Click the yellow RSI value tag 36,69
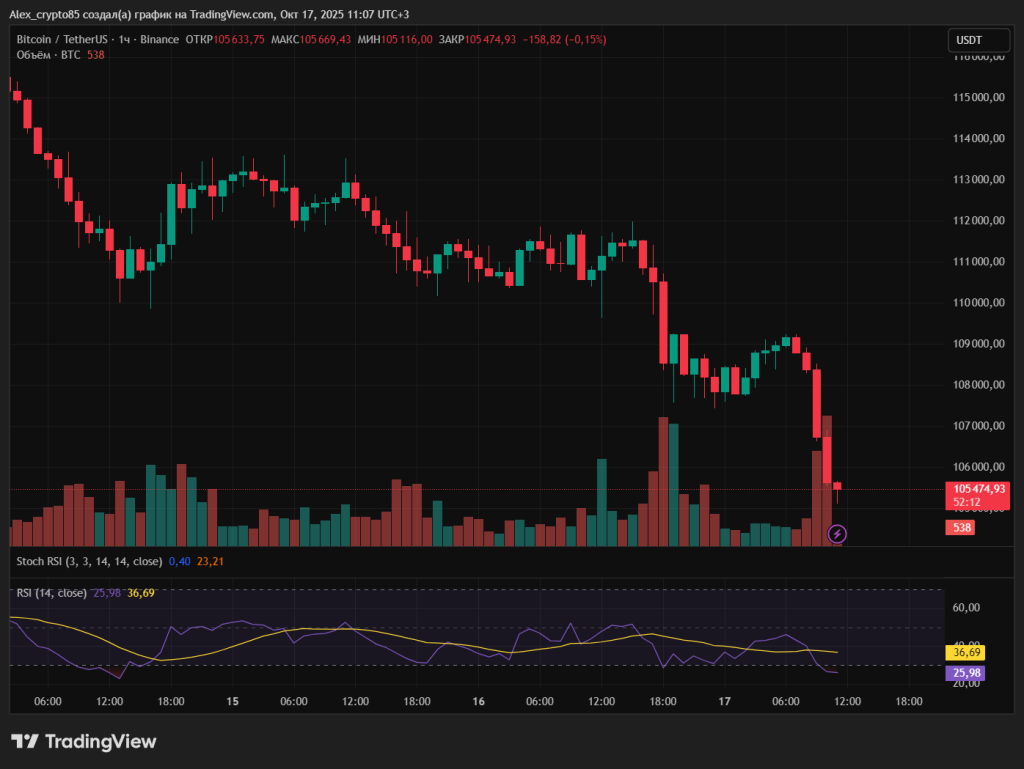1024x769 pixels. click(963, 652)
